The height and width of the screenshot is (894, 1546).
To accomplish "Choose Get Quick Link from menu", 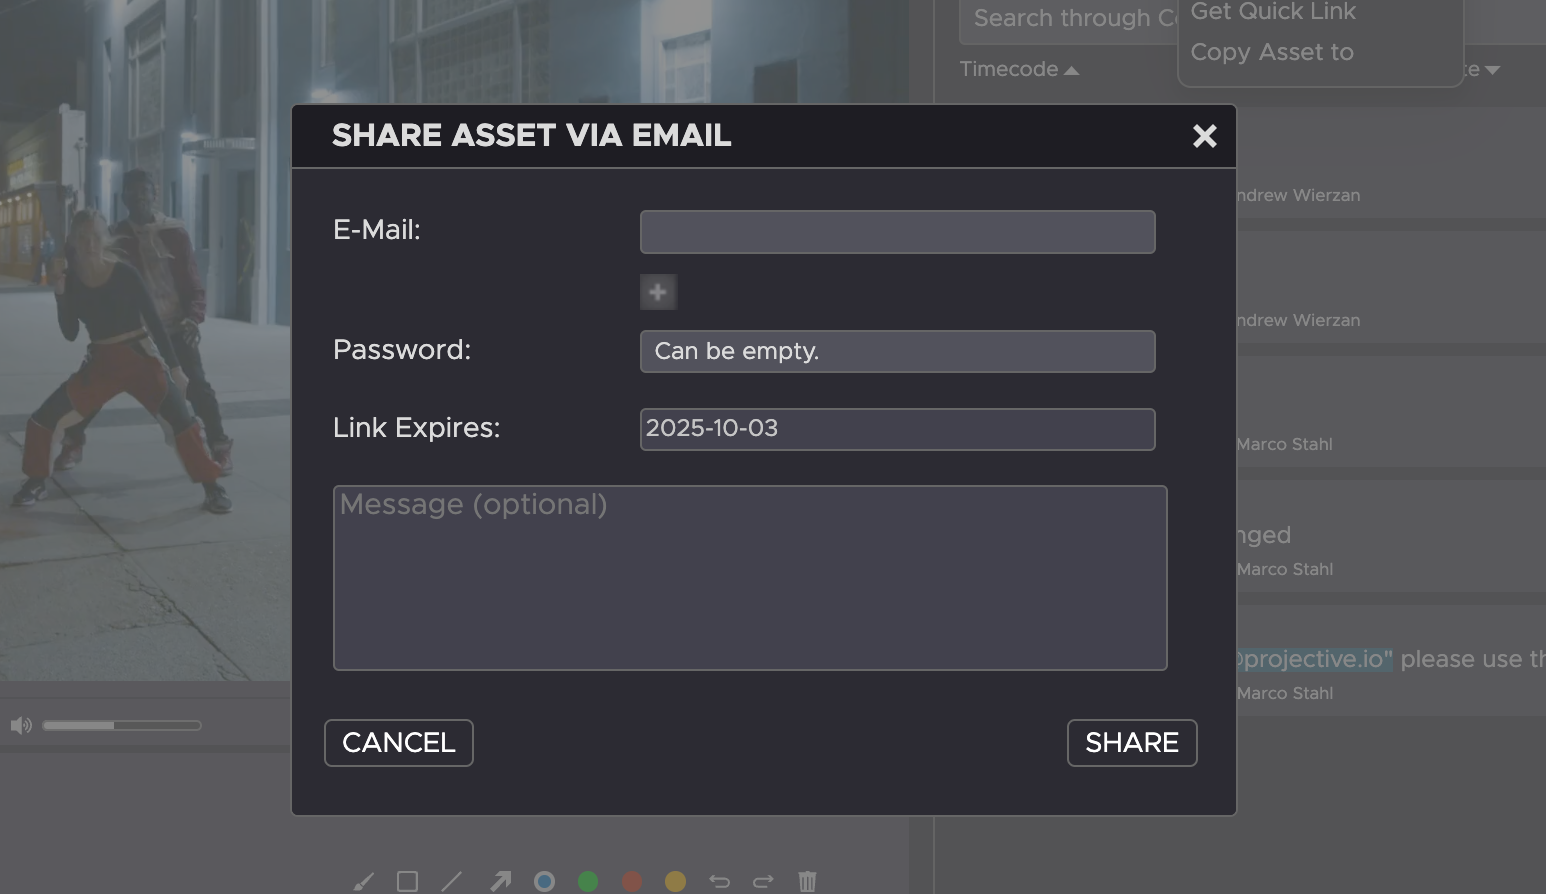I will (1273, 12).
